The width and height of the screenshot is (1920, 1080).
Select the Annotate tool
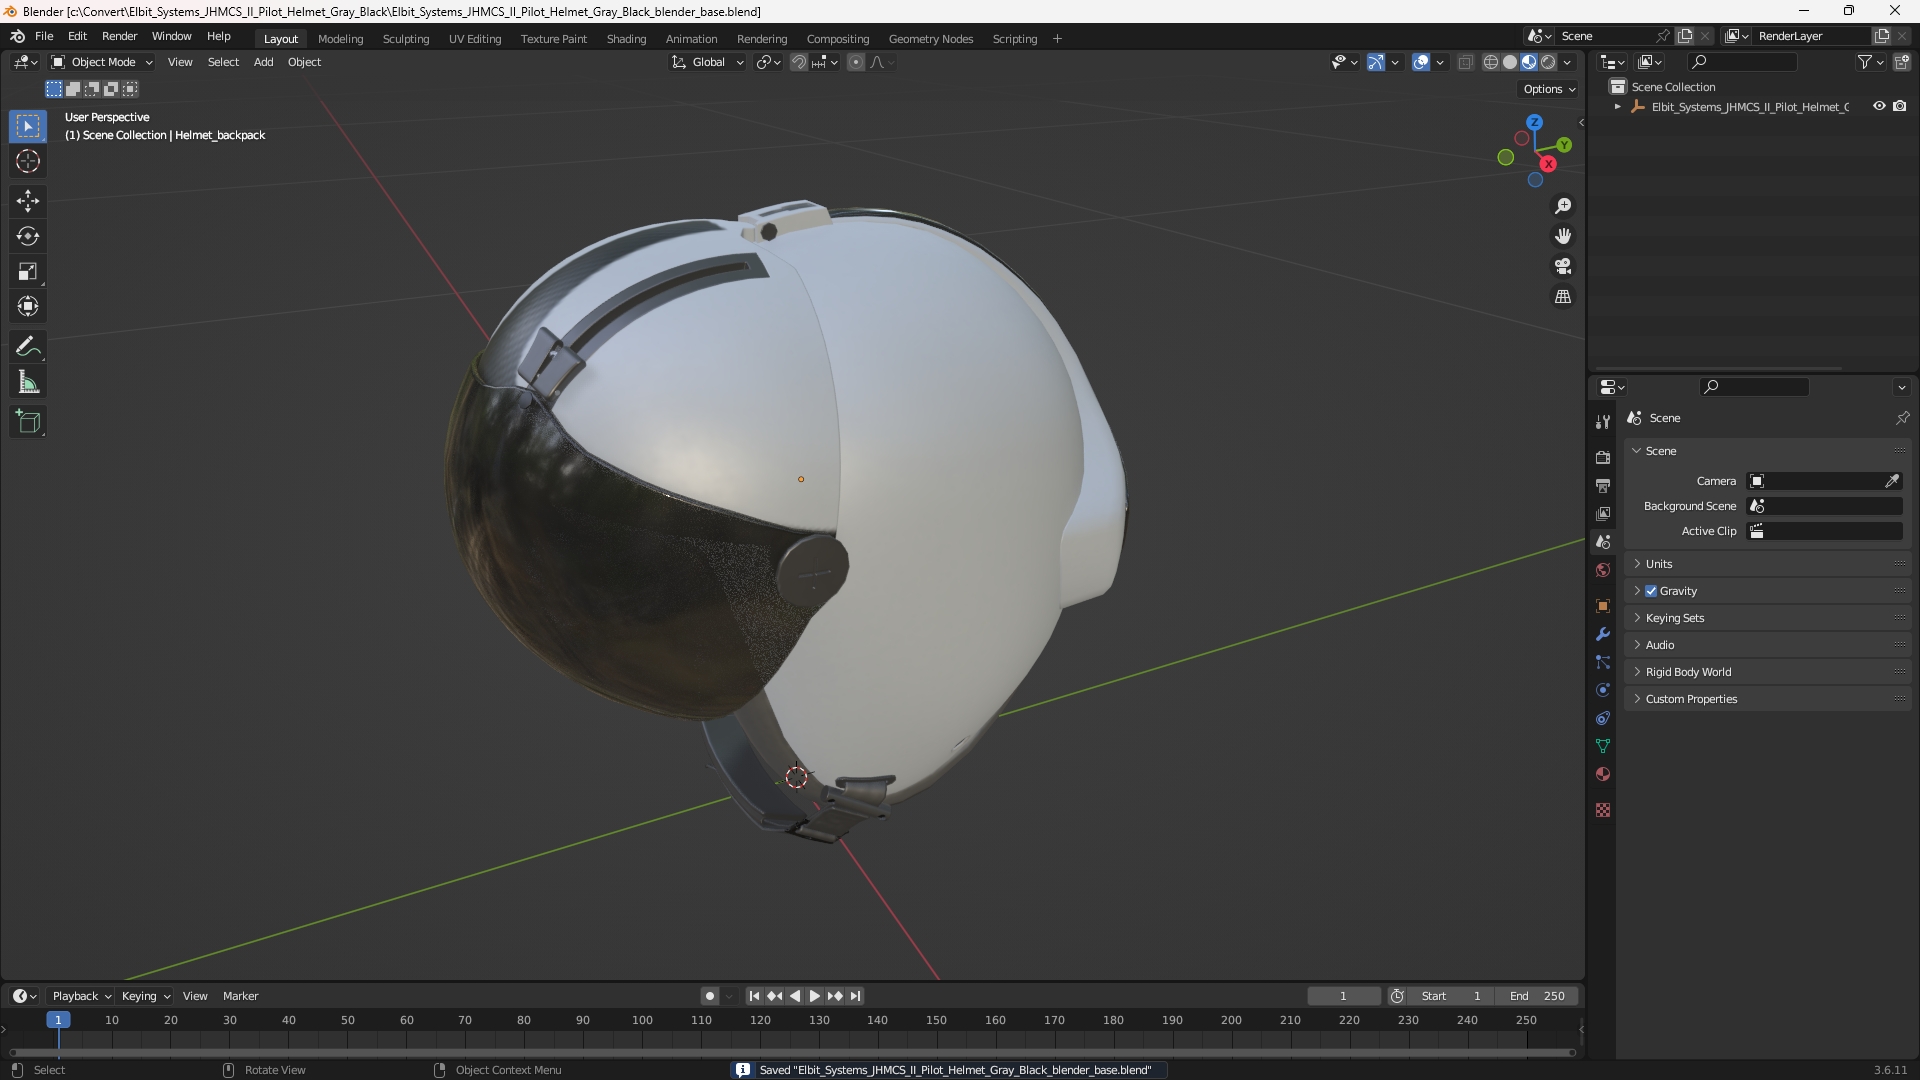click(x=28, y=347)
